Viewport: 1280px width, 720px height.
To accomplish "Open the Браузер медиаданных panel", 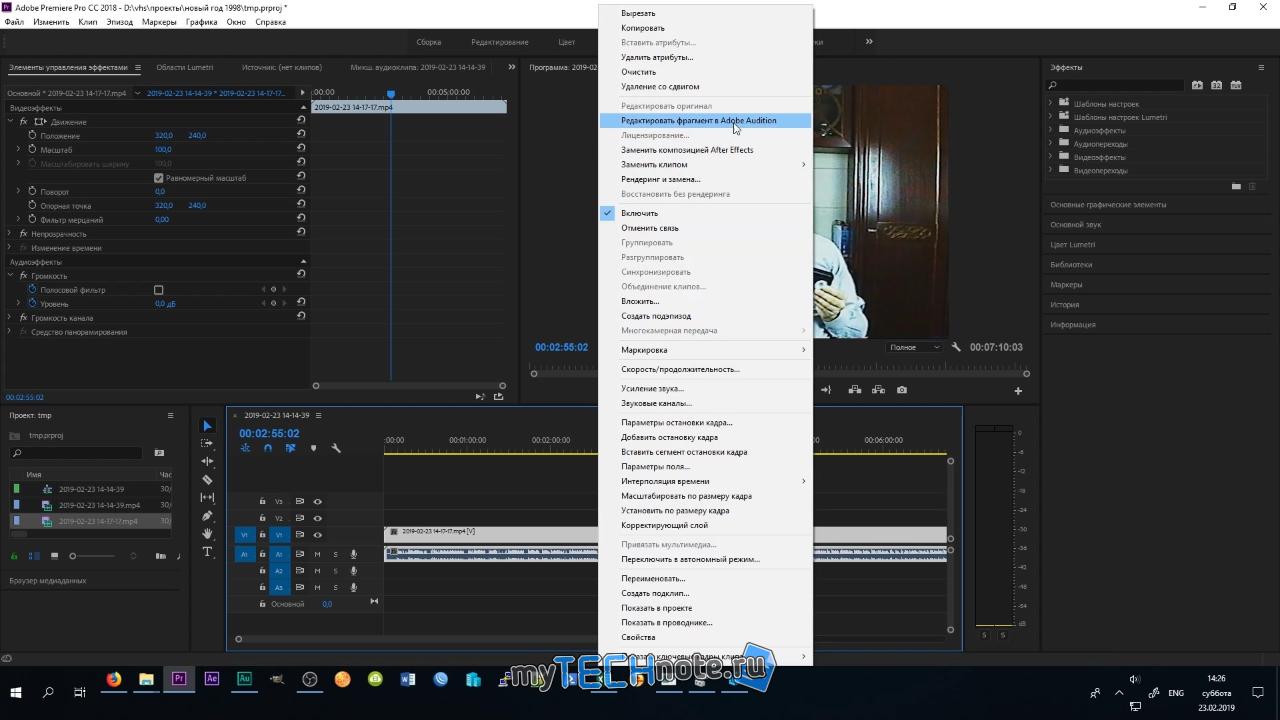I will 48,580.
